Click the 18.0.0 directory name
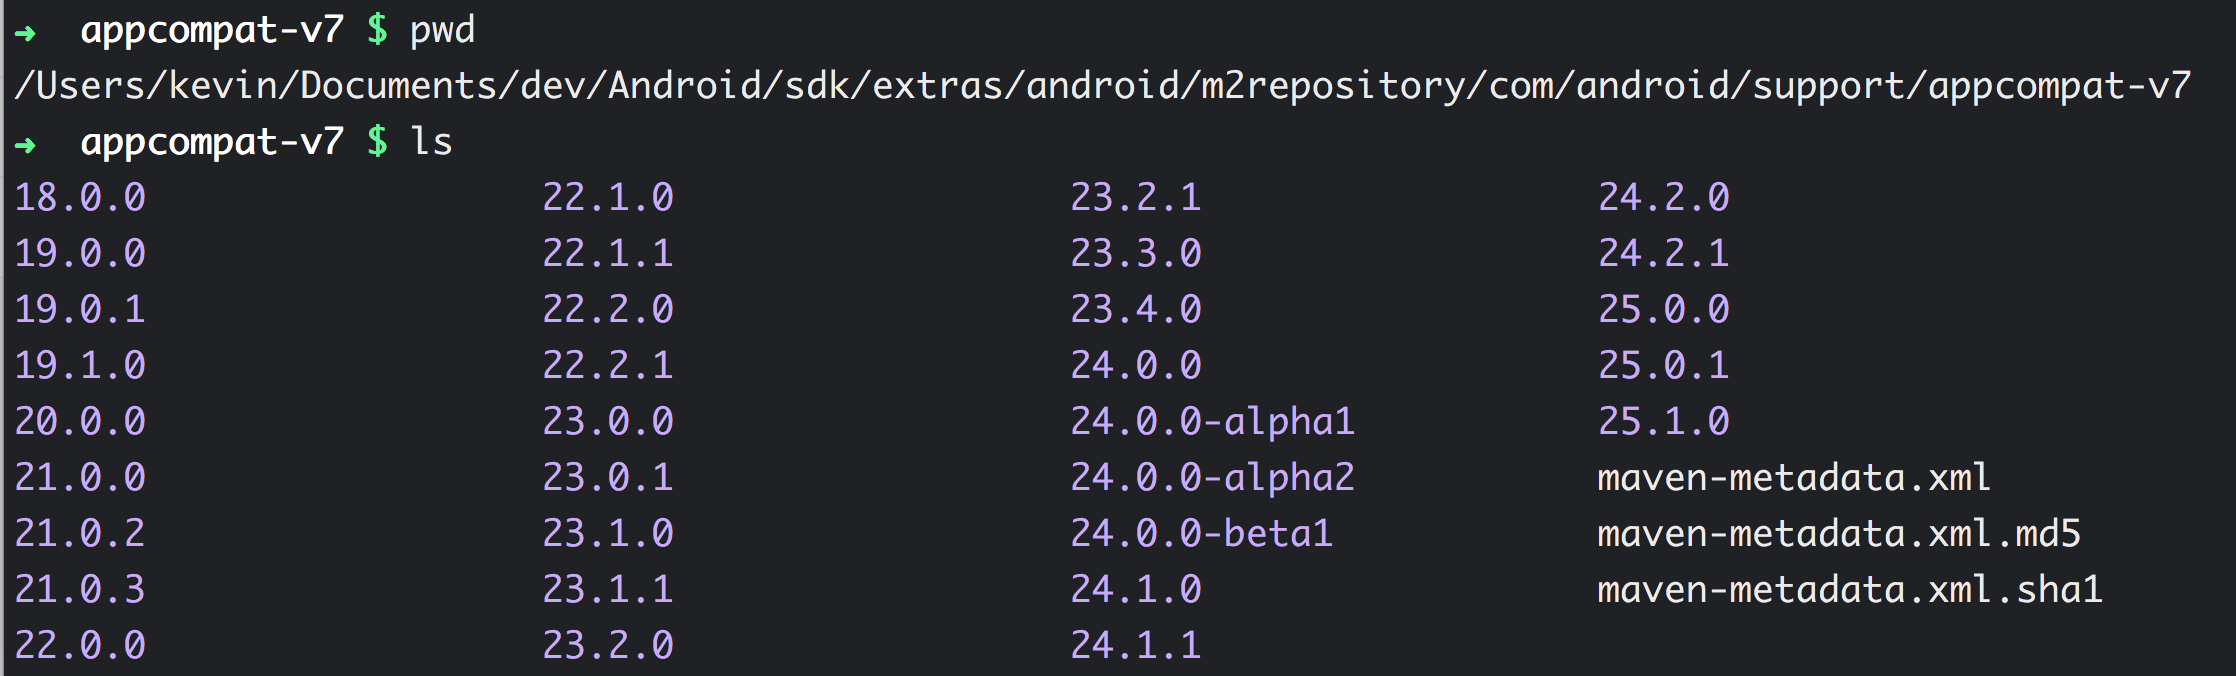The image size is (2236, 676). point(80,198)
